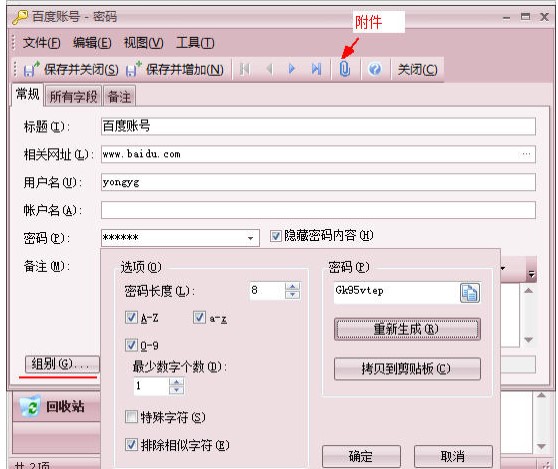Screen dimensions: 558x469
Task: Click the 确定 confirm button
Action: (361, 456)
